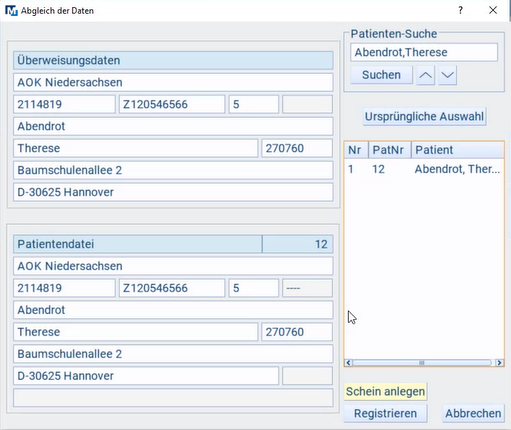Screen dimensions: 511x430
Task: Click Baumschulenallee 2 field in Überweisungsdaten
Action: 173,170
